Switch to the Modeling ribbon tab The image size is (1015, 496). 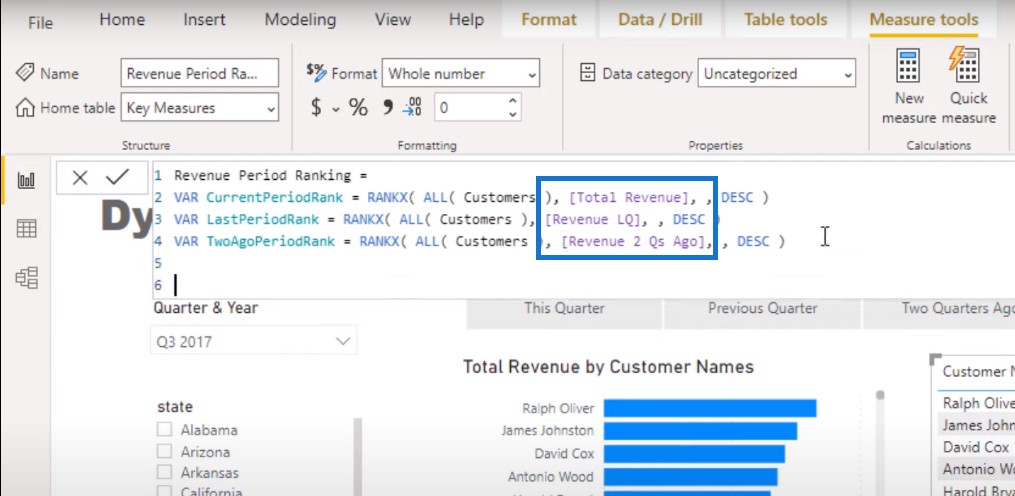pyautogui.click(x=300, y=19)
